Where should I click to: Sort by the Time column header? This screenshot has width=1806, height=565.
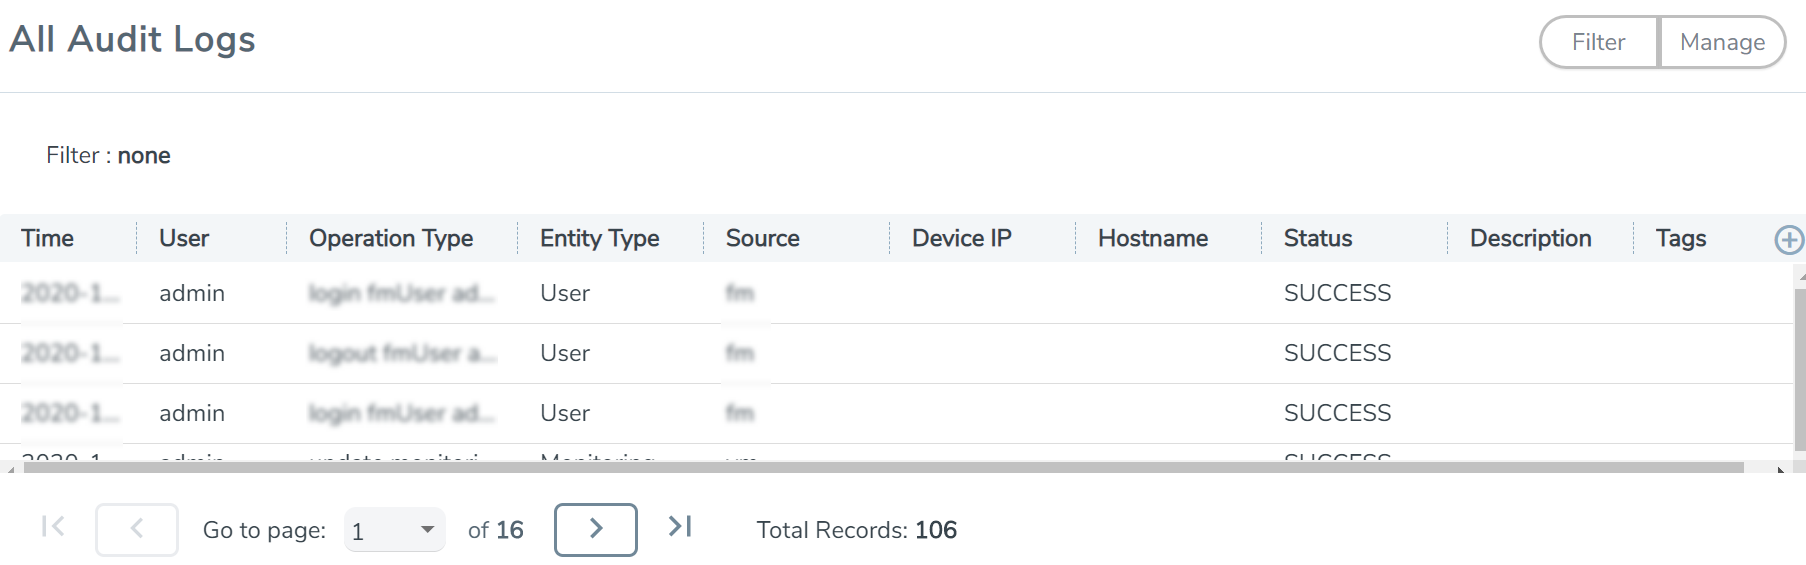[48, 239]
